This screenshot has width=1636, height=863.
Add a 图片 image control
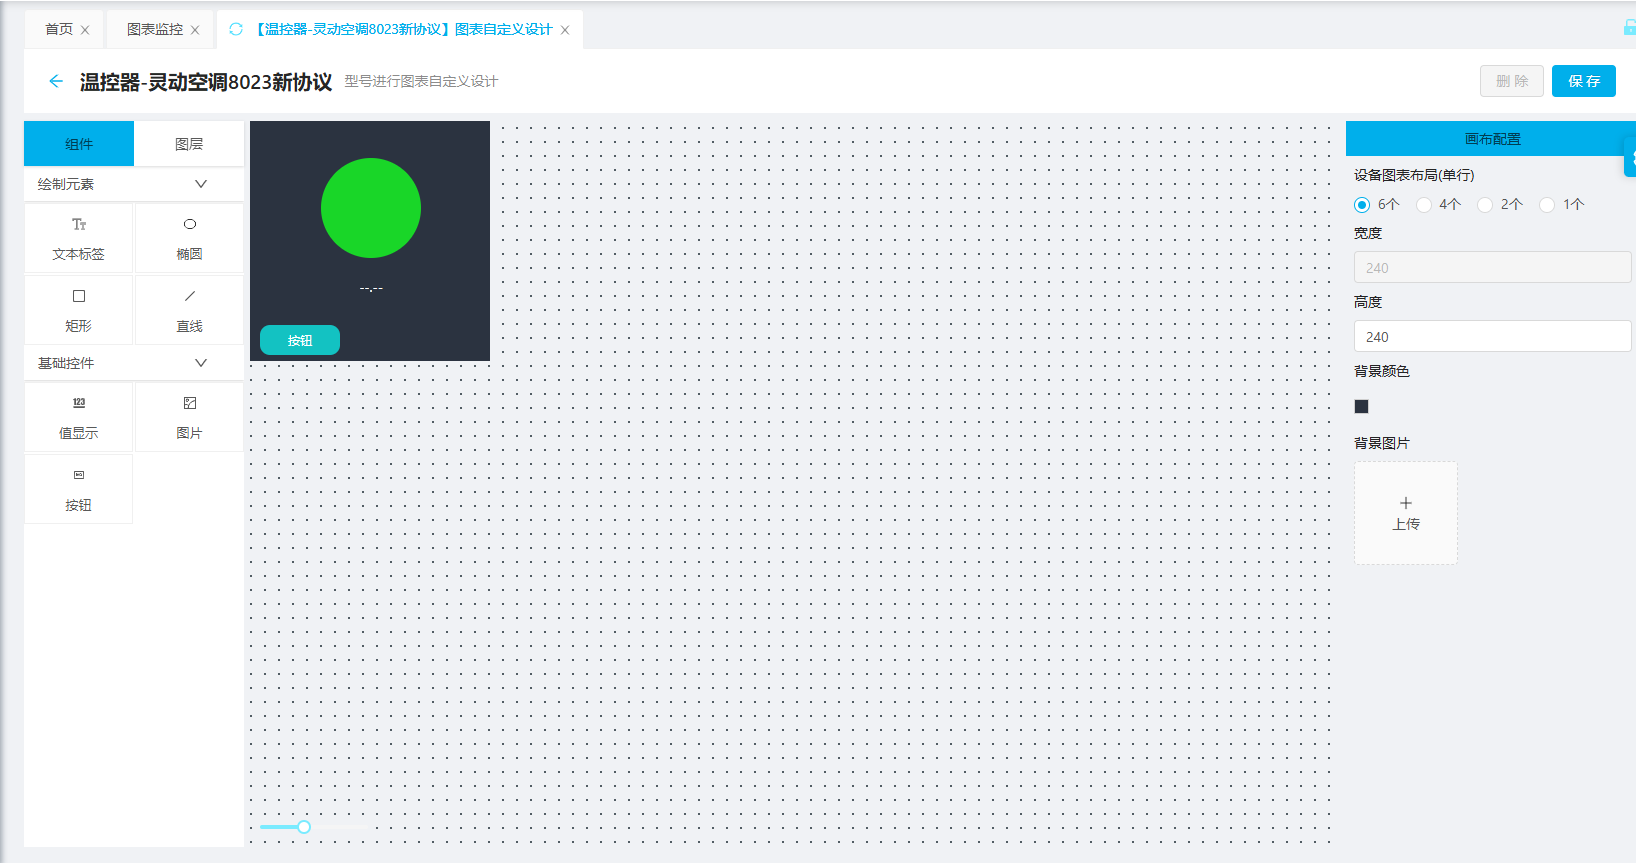[x=189, y=417]
